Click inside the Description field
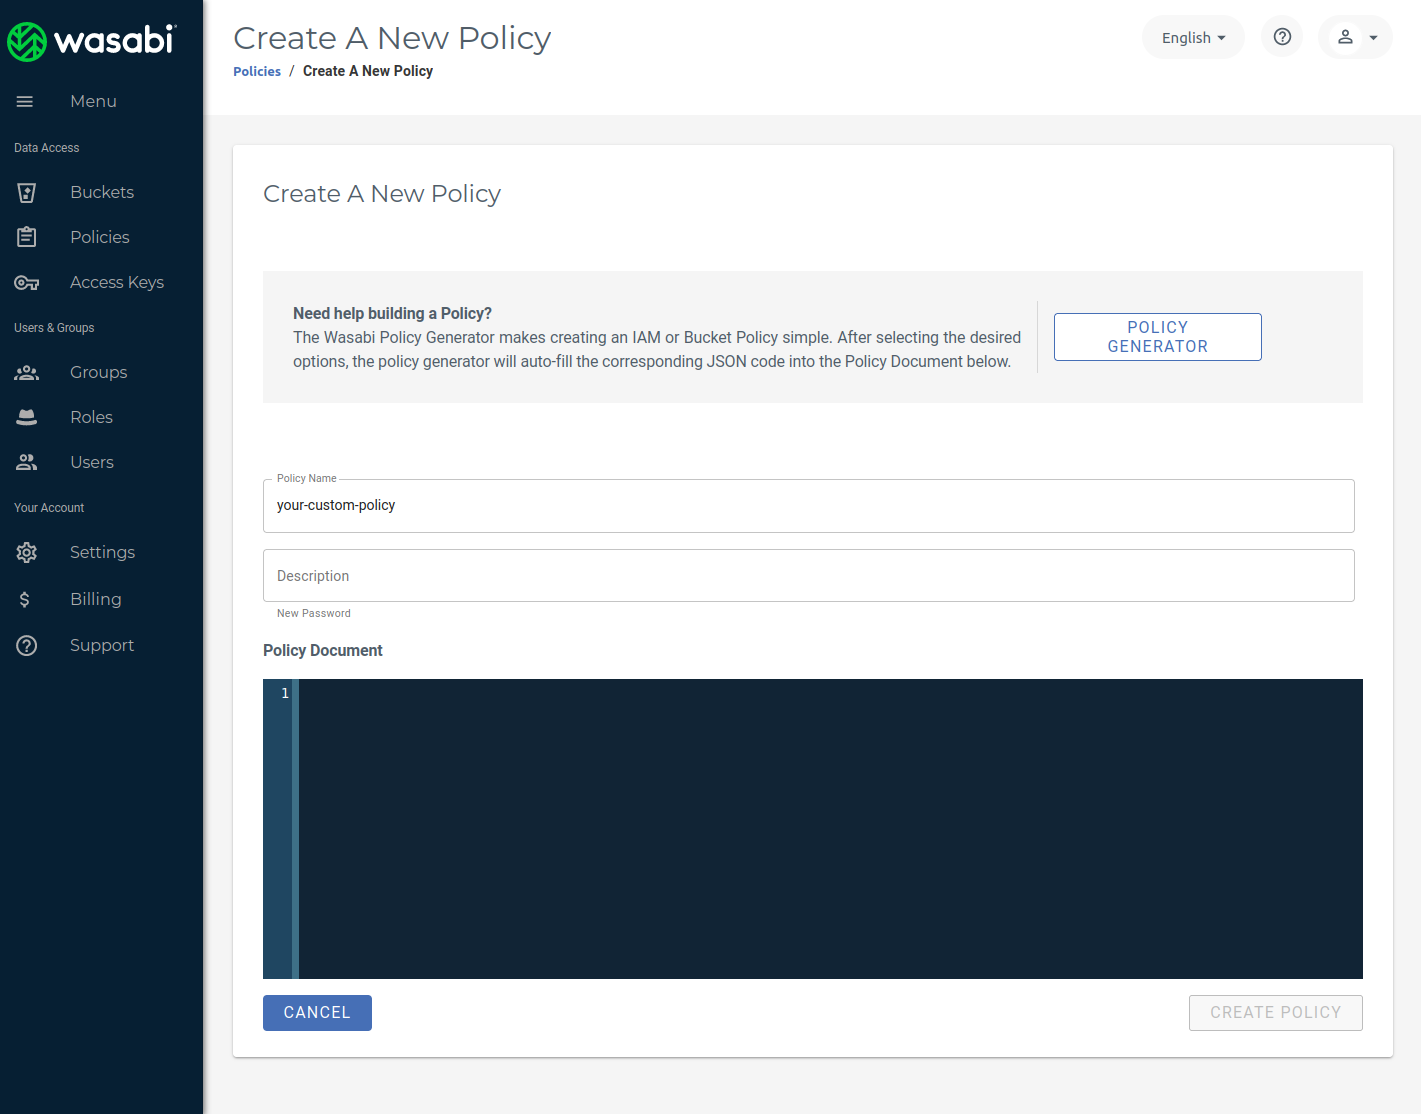Image resolution: width=1421 pixels, height=1114 pixels. click(808, 575)
